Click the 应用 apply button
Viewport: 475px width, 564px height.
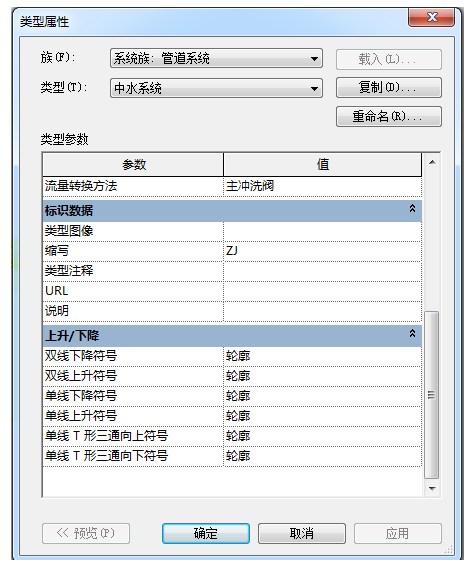click(x=398, y=533)
